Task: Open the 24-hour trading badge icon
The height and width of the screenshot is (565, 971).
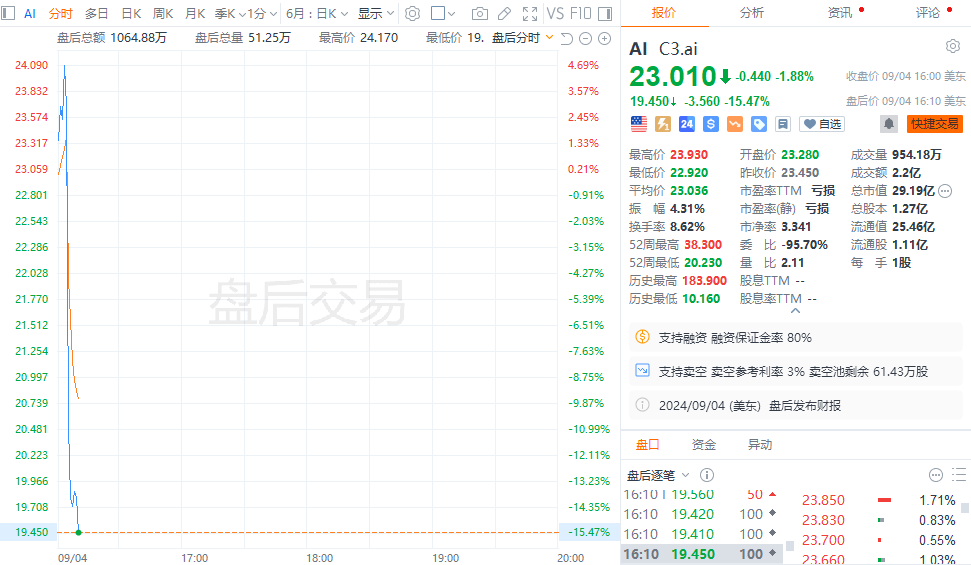Action: click(687, 124)
